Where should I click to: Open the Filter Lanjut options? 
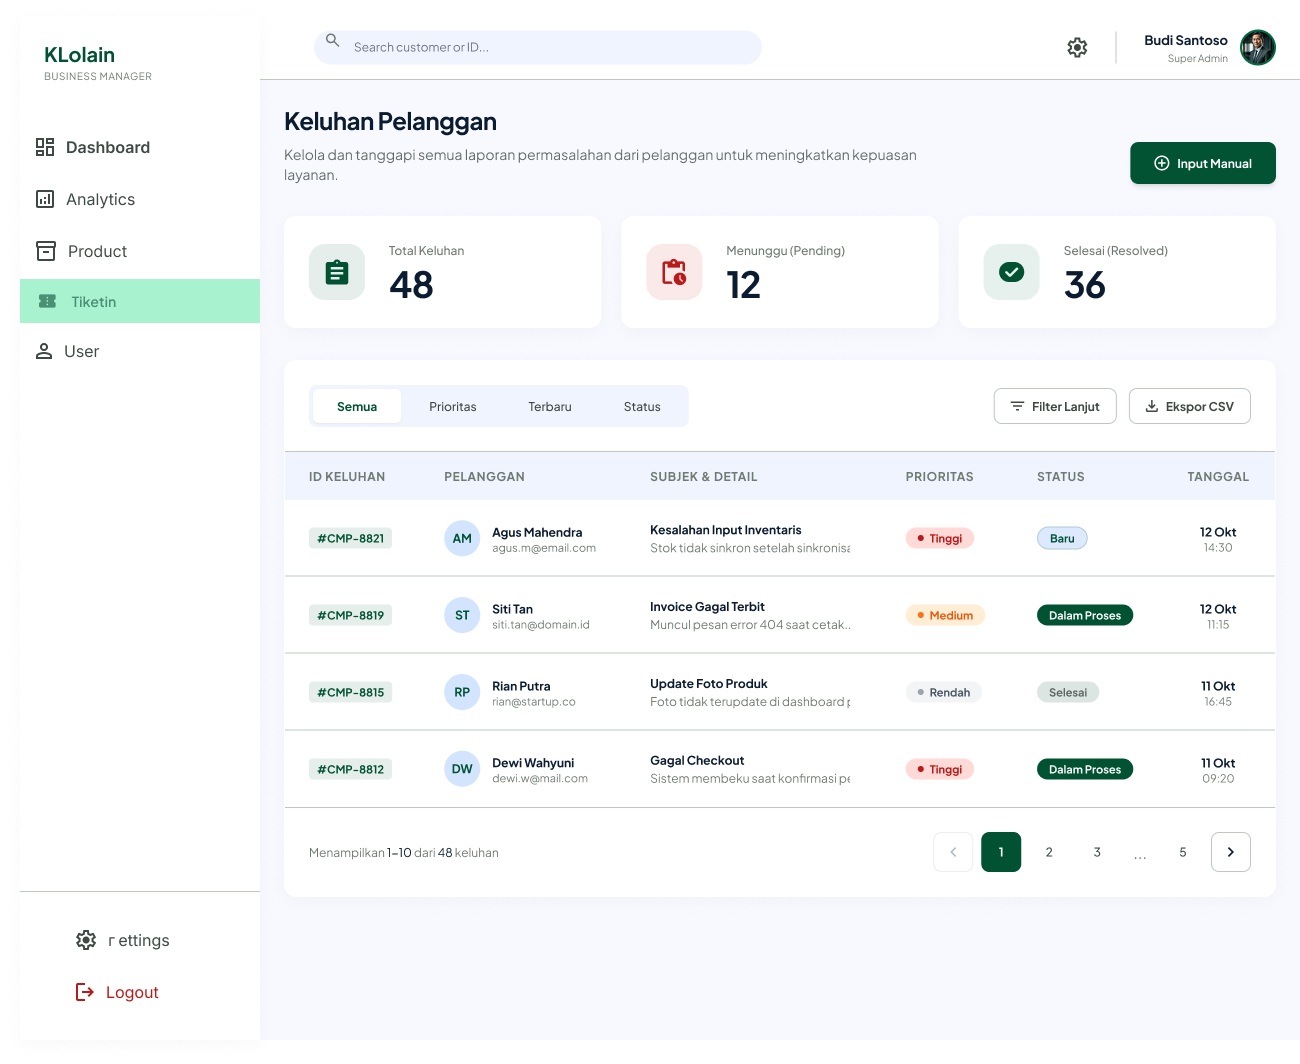pyautogui.click(x=1055, y=406)
